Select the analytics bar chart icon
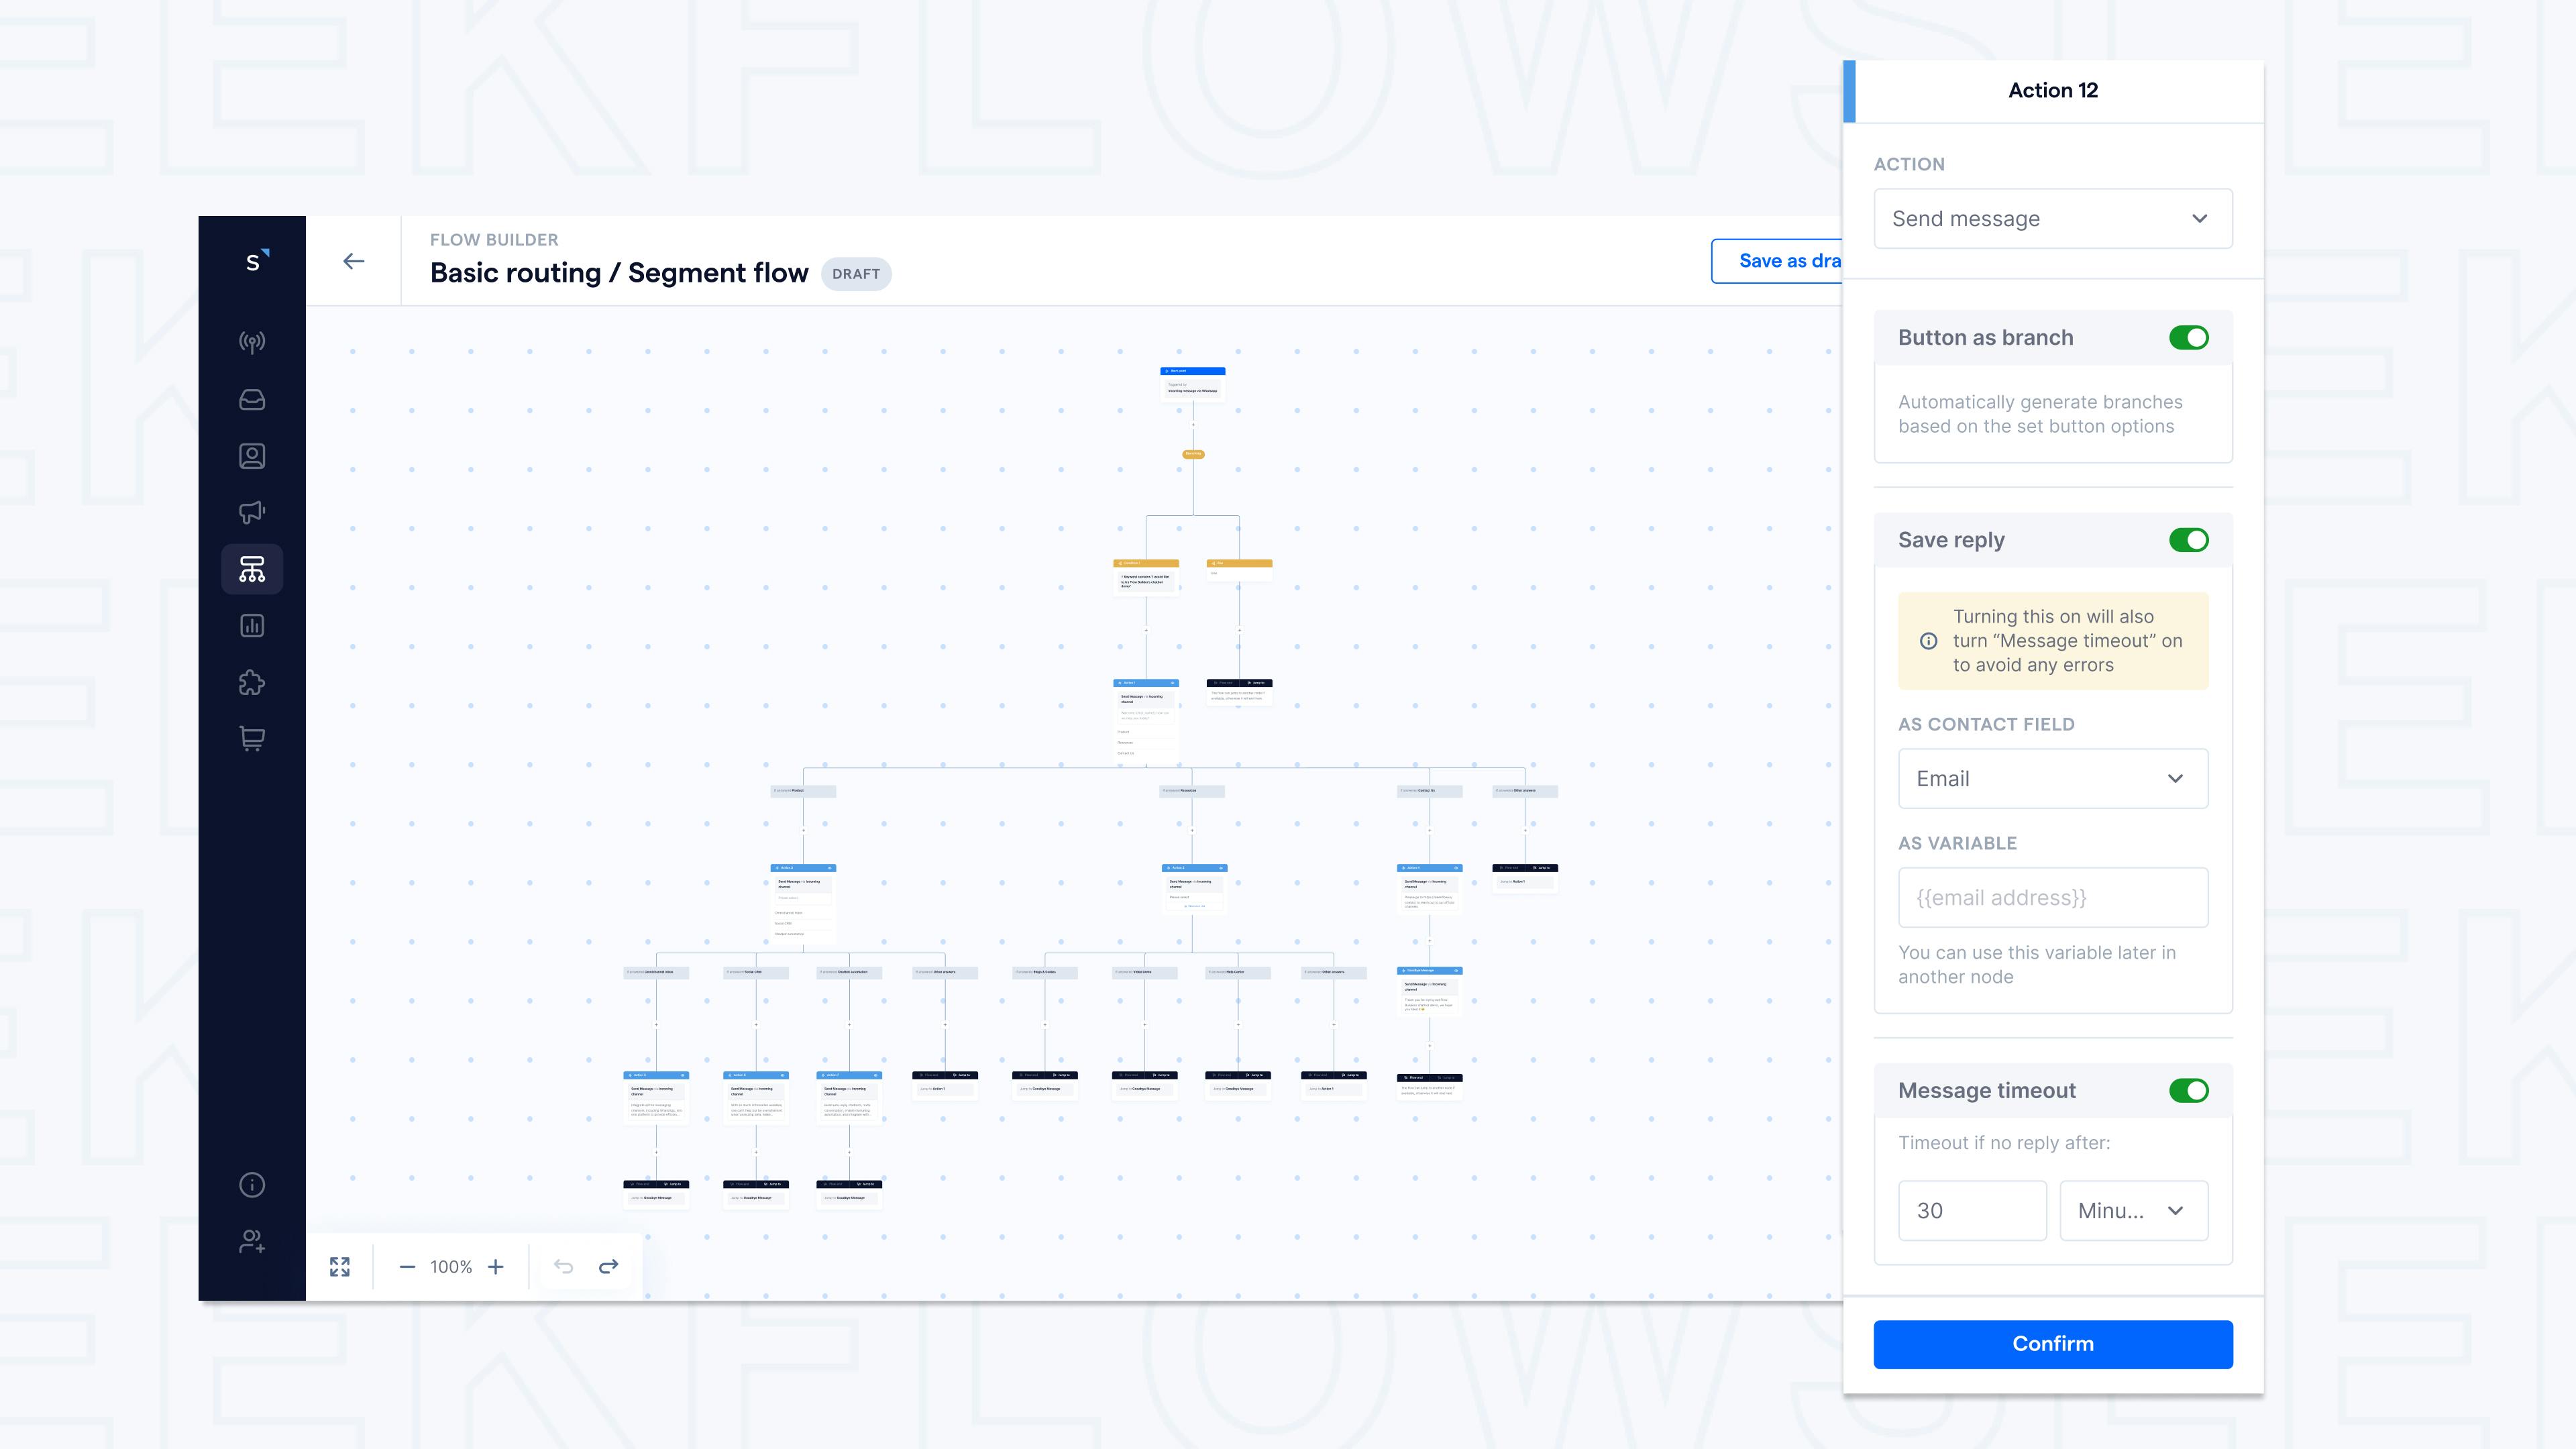2576x1449 pixels. tap(253, 625)
